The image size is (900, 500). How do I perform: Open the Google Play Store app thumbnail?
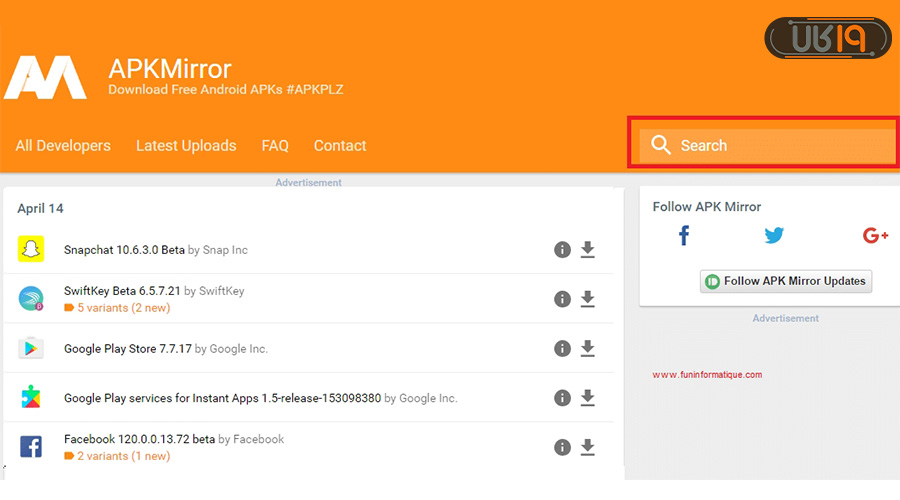click(31, 348)
